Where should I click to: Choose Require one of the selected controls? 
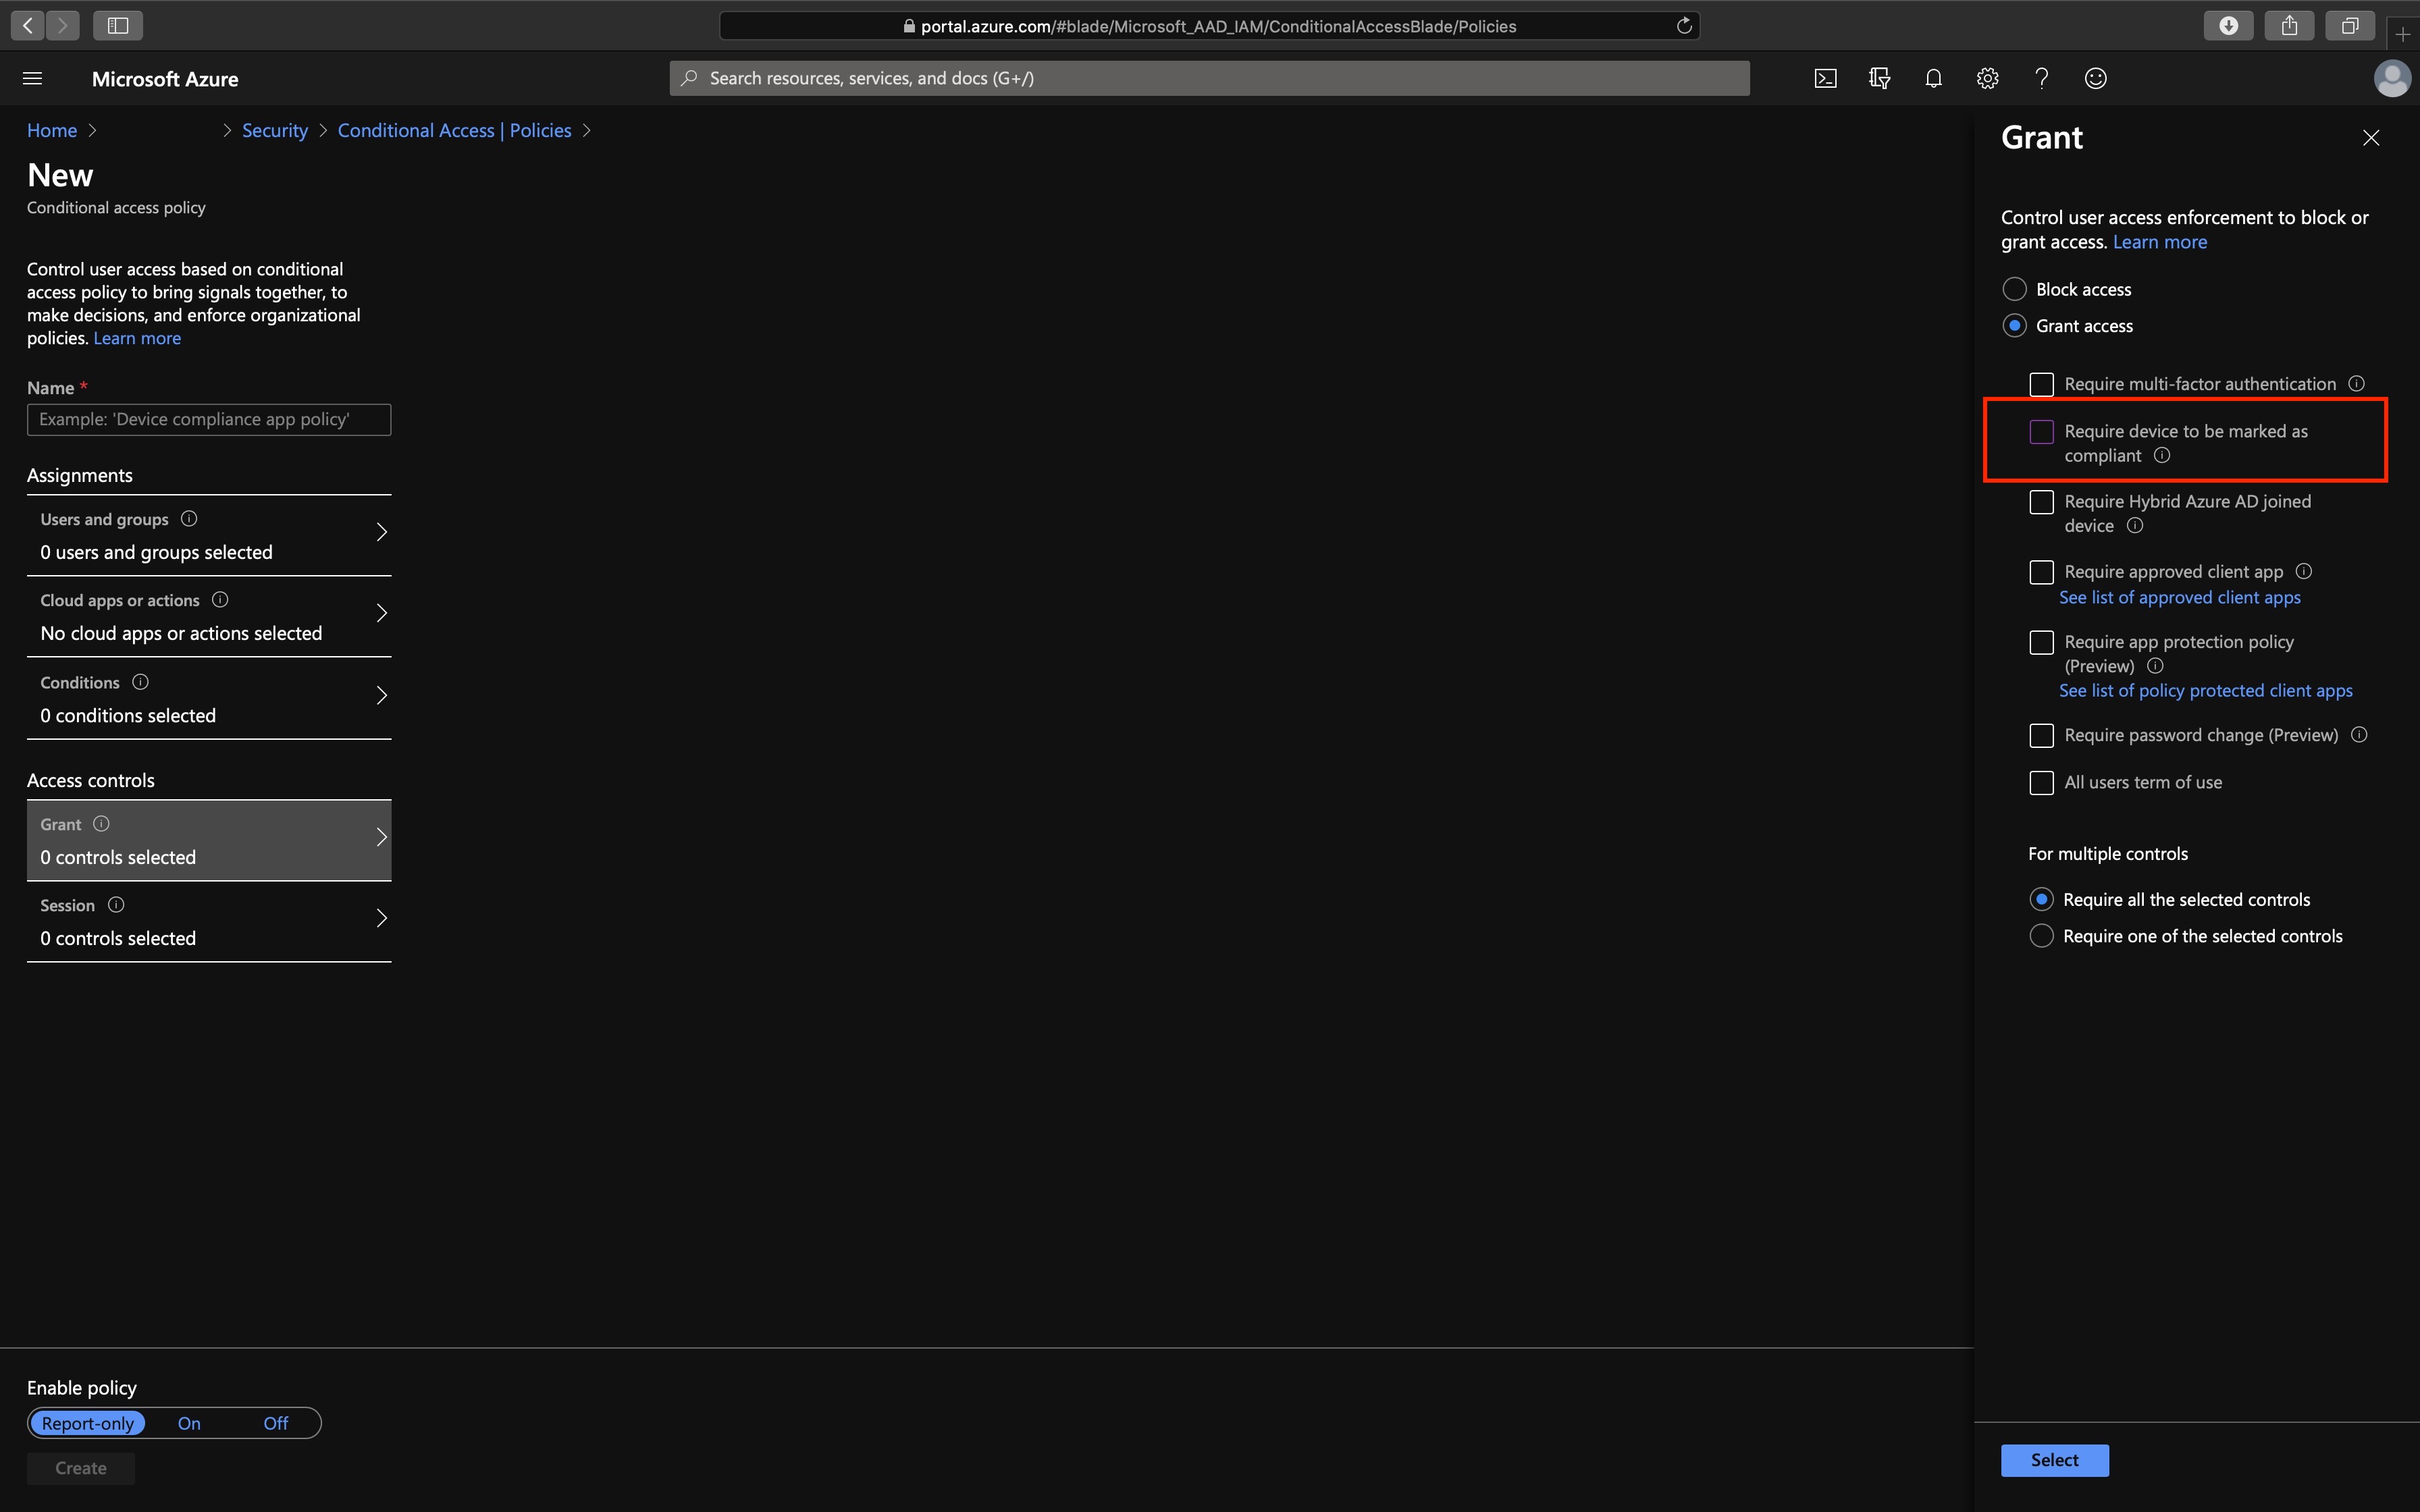tap(2041, 936)
